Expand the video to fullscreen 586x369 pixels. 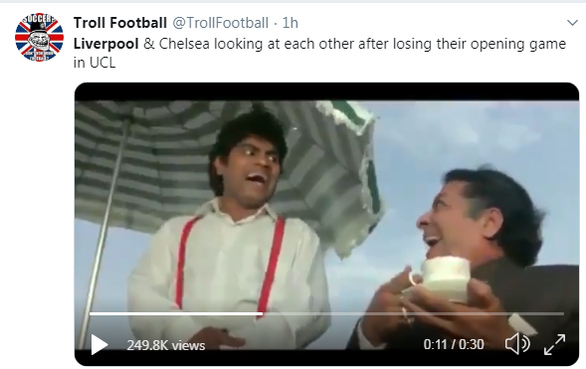(x=555, y=344)
